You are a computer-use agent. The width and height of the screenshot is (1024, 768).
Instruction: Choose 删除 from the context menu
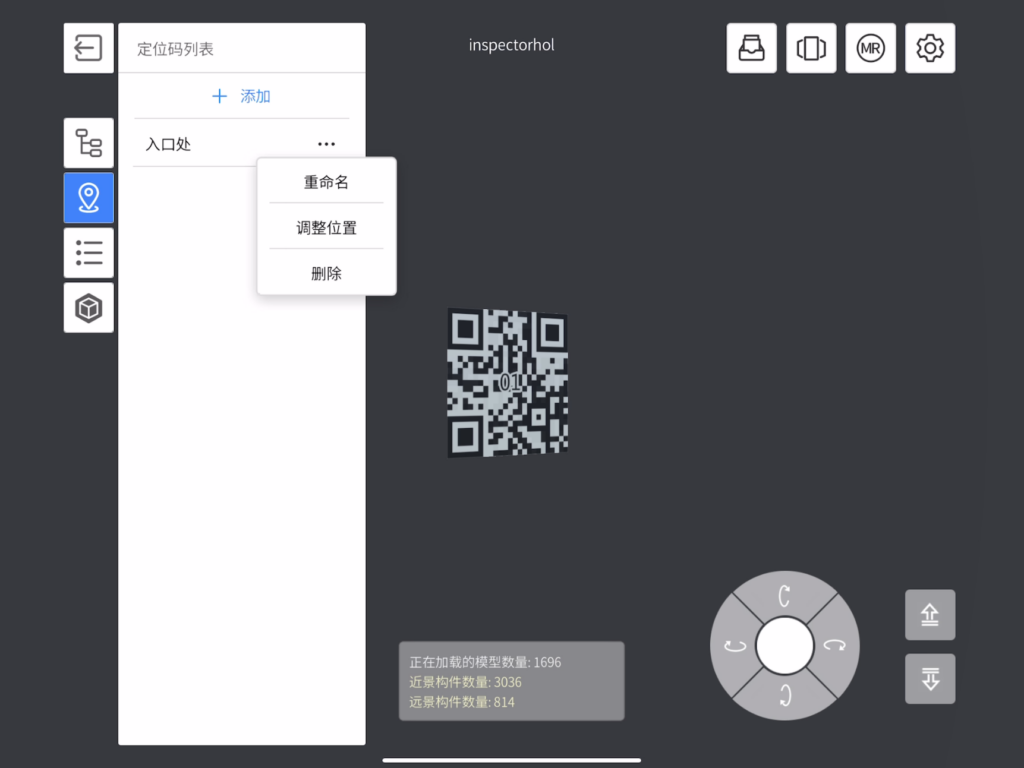(x=326, y=273)
